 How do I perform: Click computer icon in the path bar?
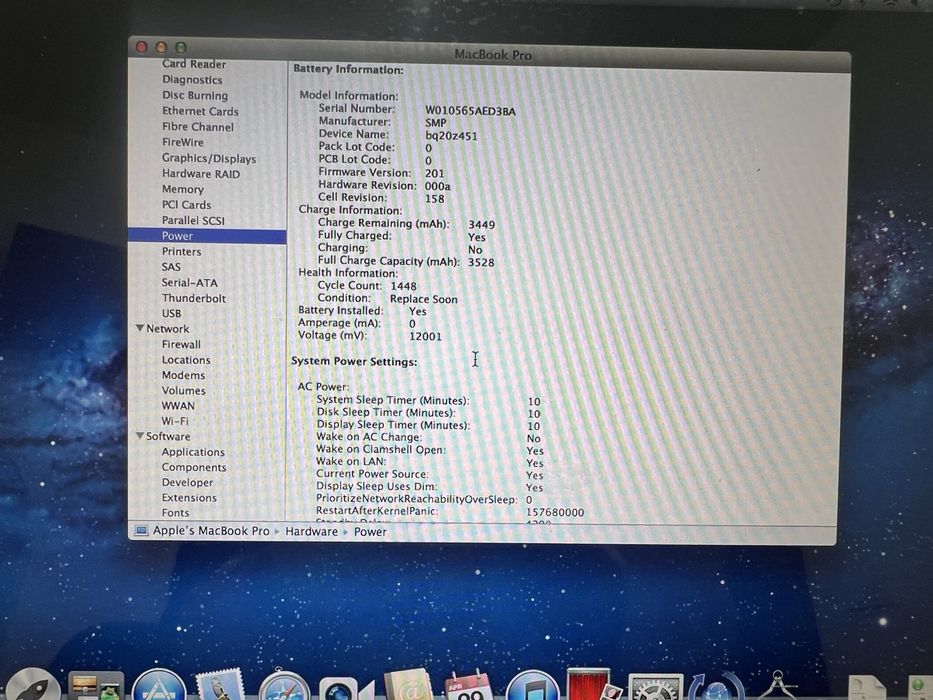click(141, 531)
